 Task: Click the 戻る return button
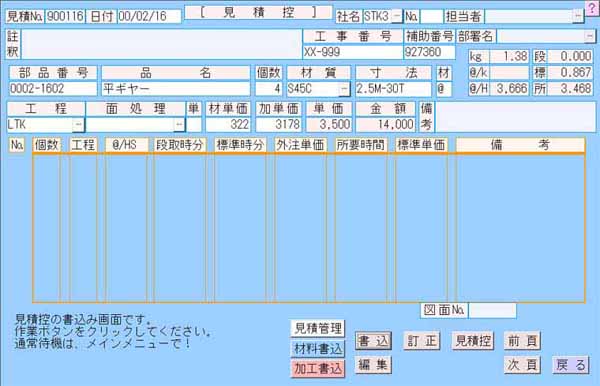(x=571, y=365)
